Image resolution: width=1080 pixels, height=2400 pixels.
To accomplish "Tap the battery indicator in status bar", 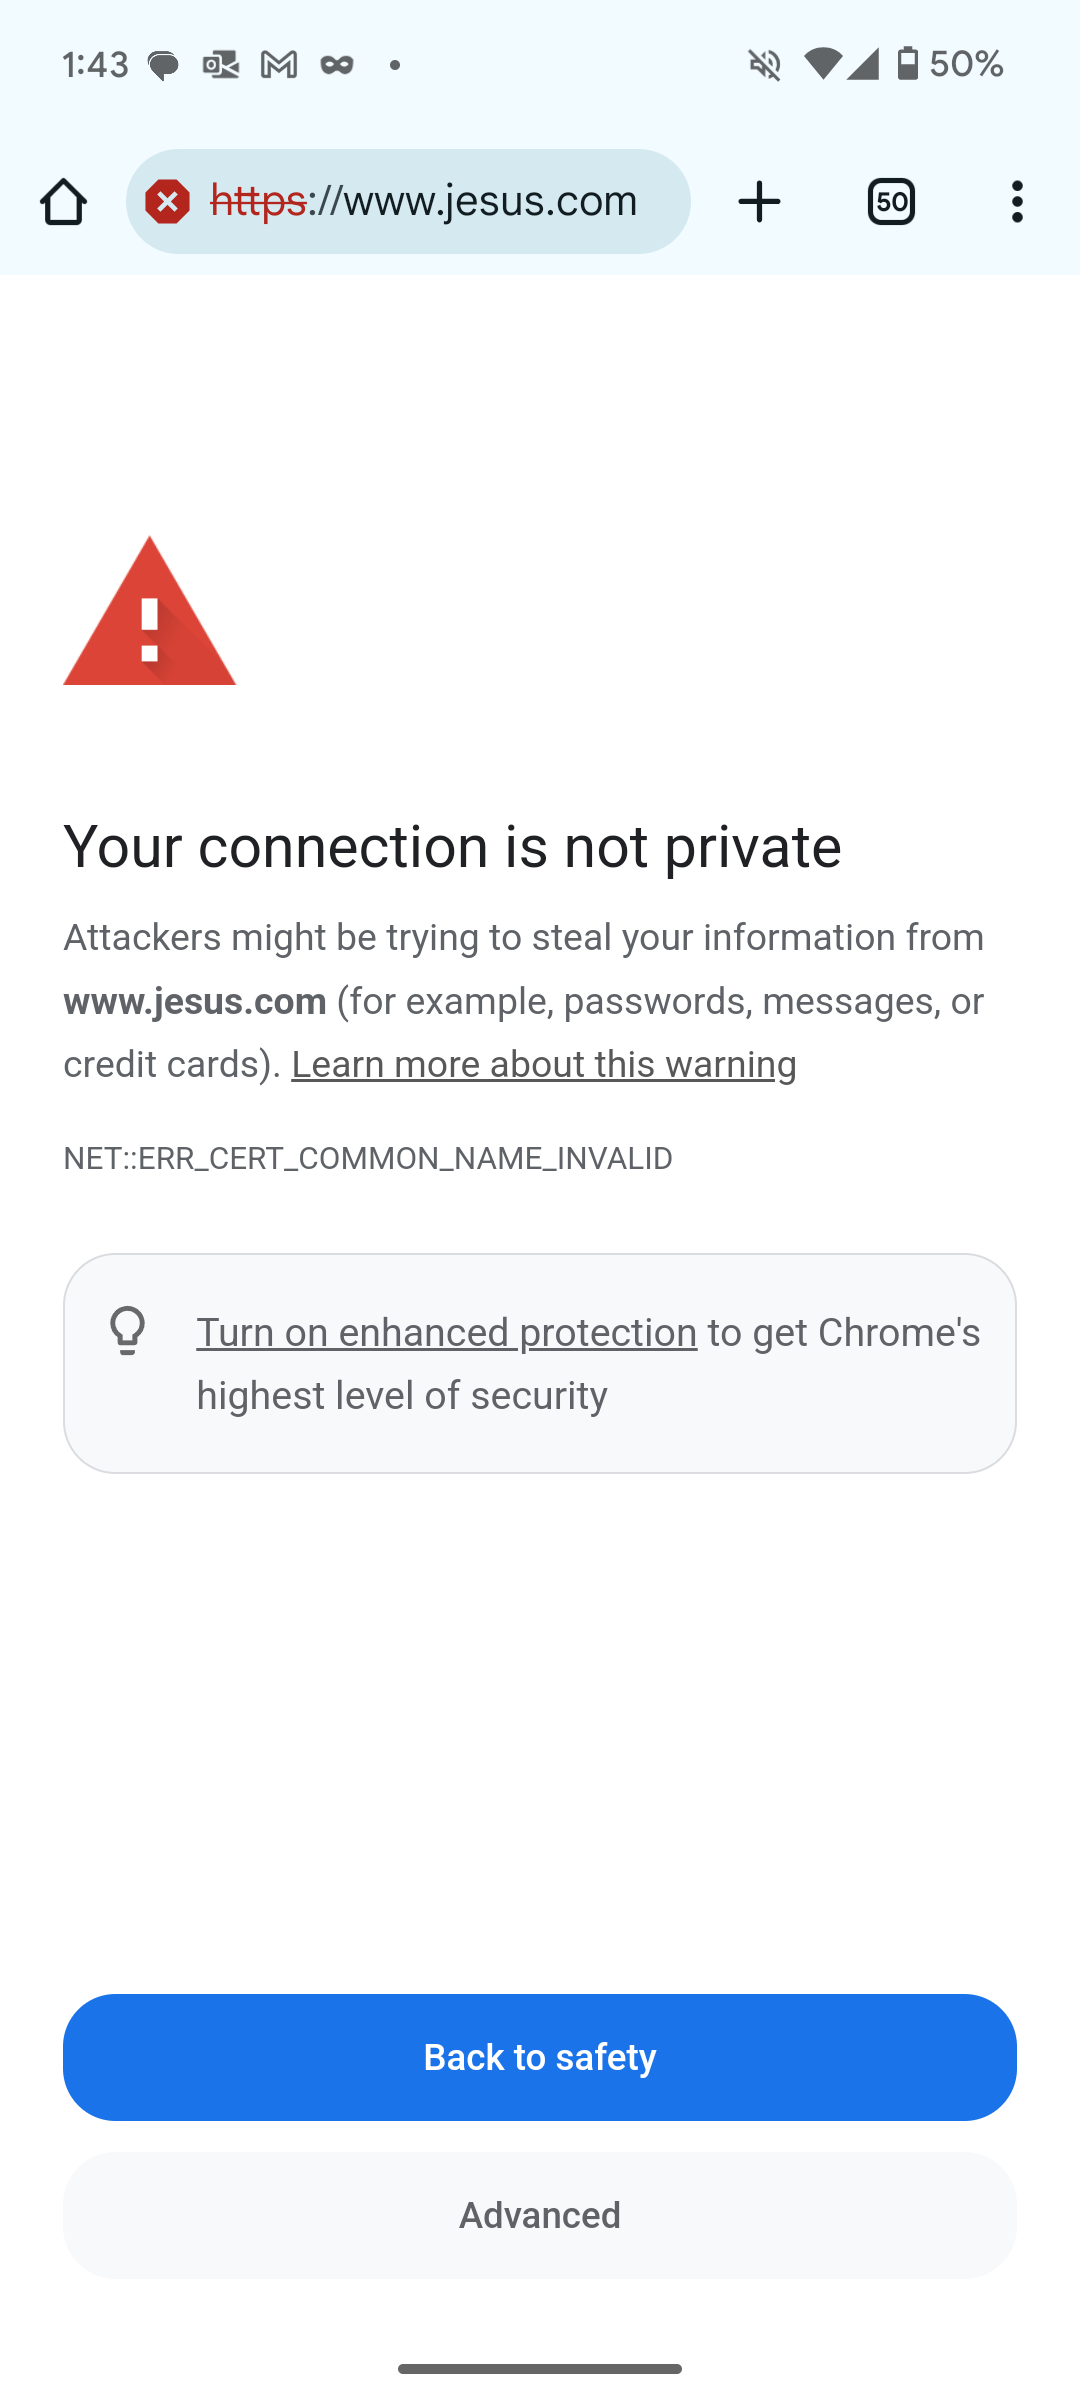I will click(908, 65).
